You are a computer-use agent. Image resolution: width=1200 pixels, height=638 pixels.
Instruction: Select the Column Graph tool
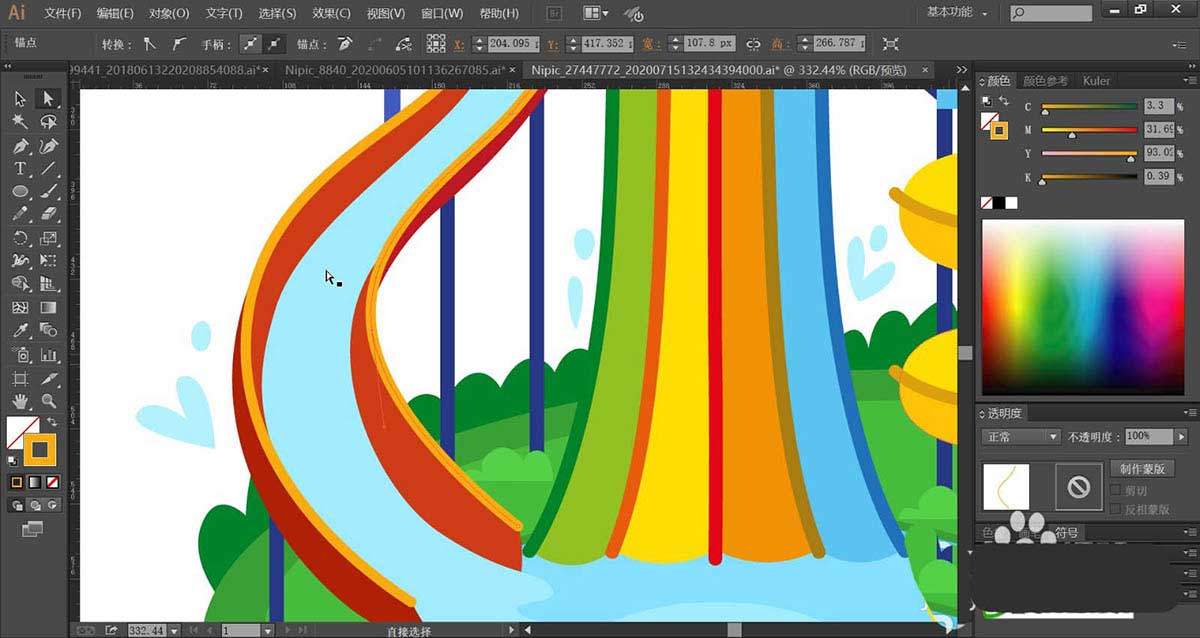coord(47,355)
